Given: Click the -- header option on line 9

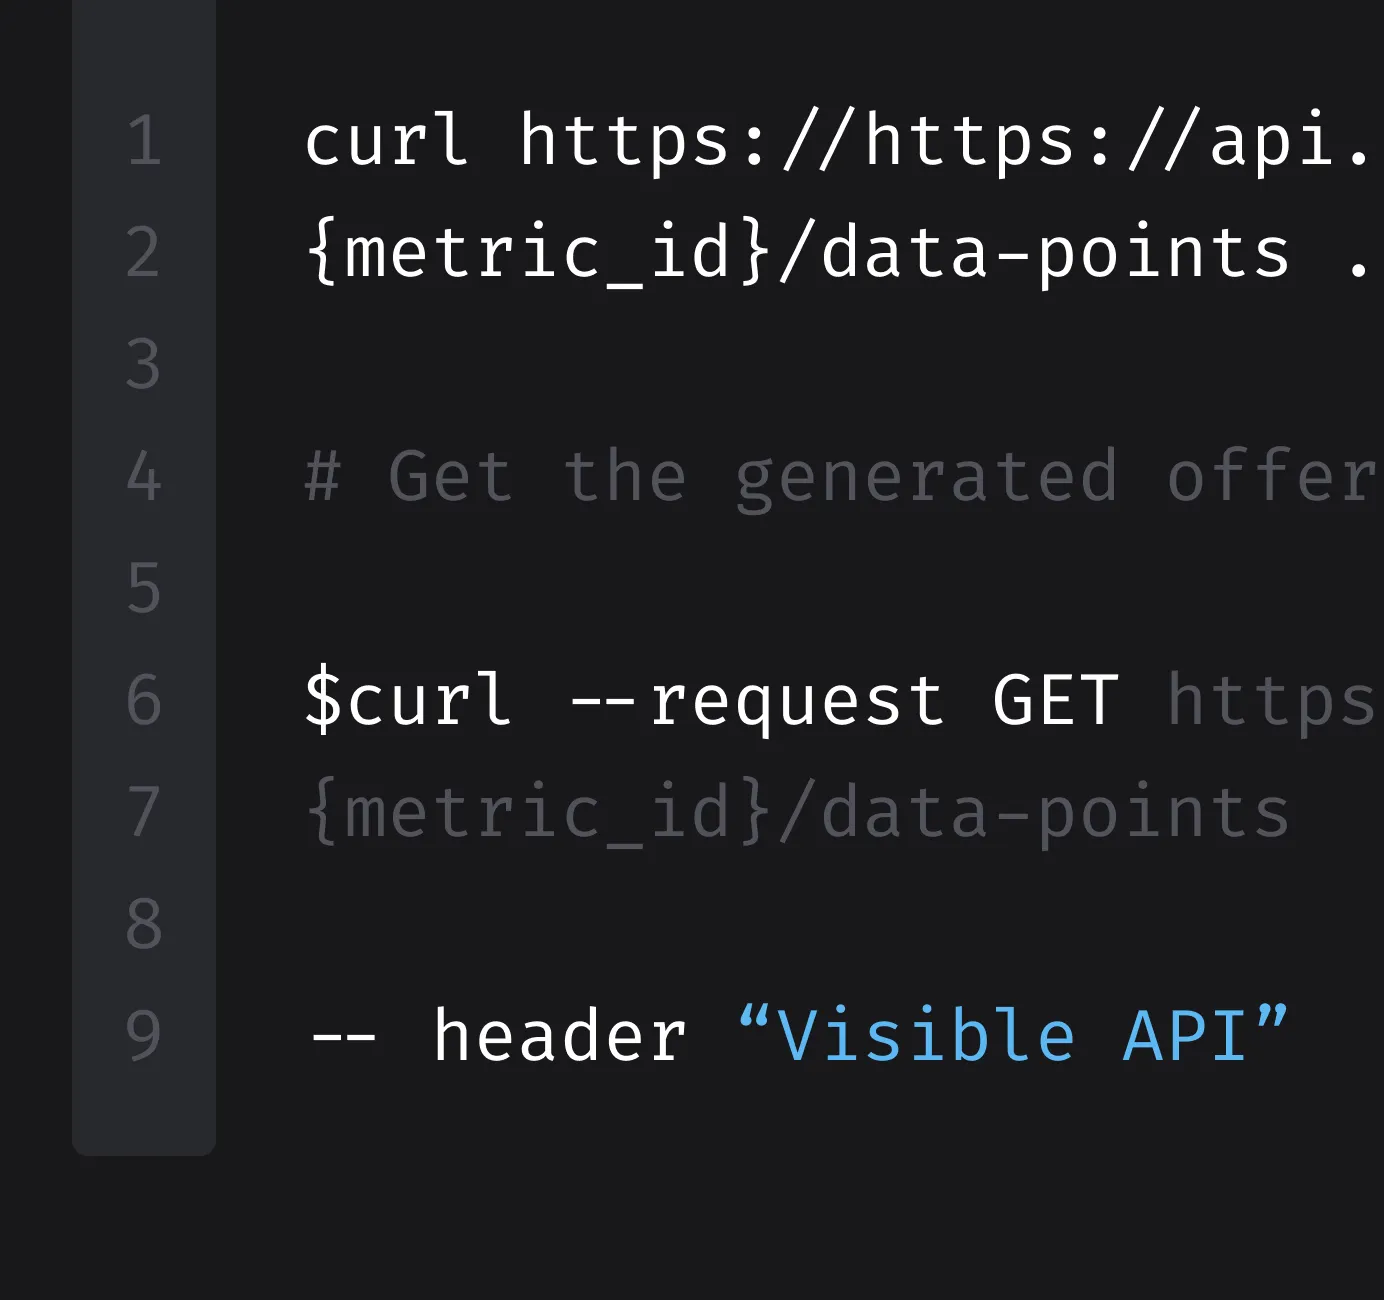Looking at the screenshot, I should pos(498,1035).
